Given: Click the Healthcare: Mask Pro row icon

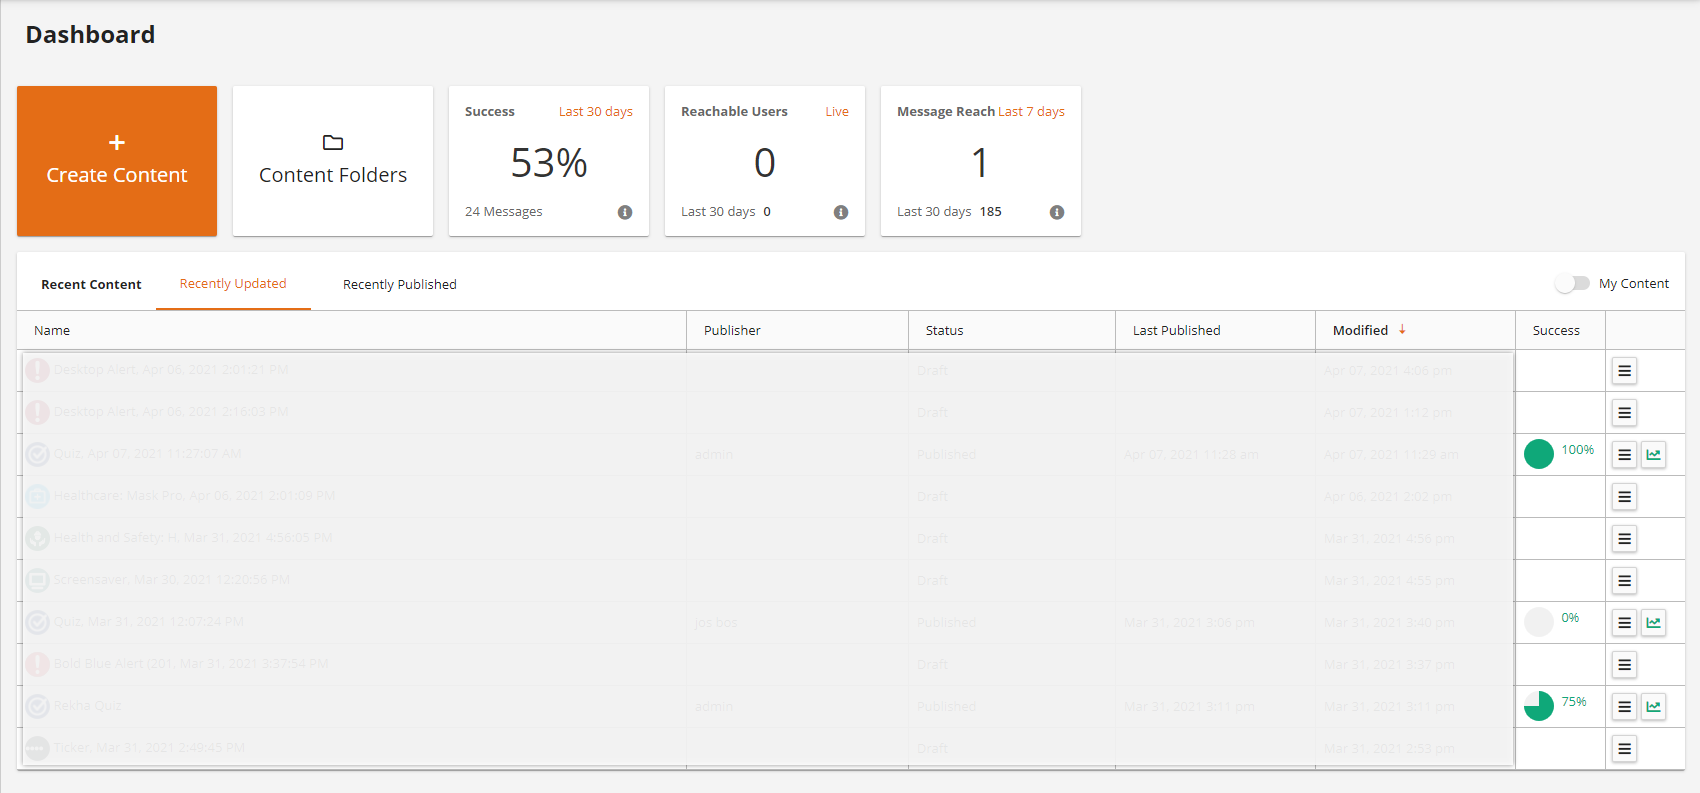Looking at the screenshot, I should 37,496.
